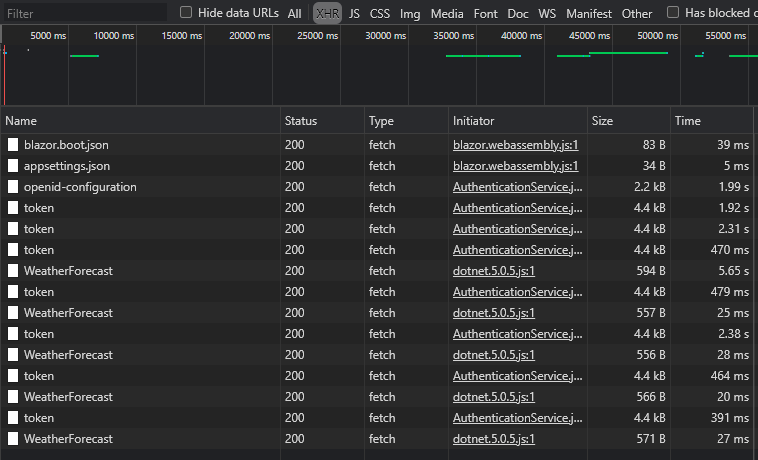
Task: Enable the Hide data URLs checkbox
Action: pos(186,13)
